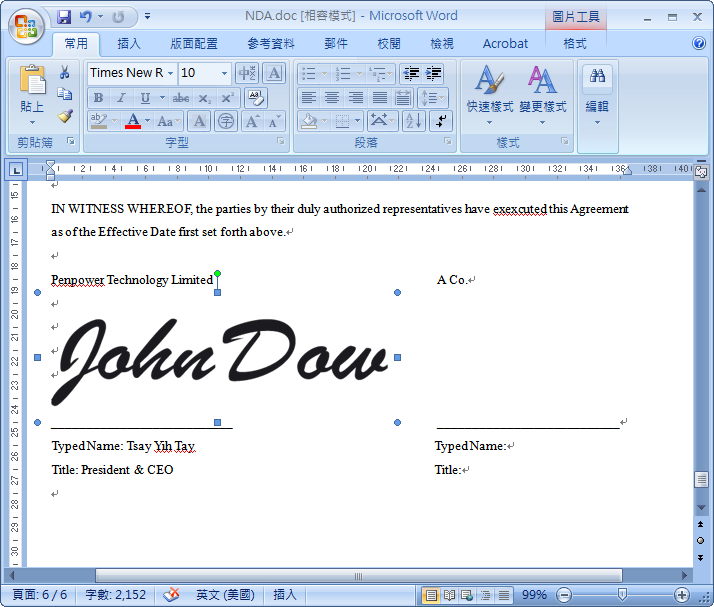Click the zoom slider in status bar
Viewport: 714px width, 607px height.
[x=622, y=595]
